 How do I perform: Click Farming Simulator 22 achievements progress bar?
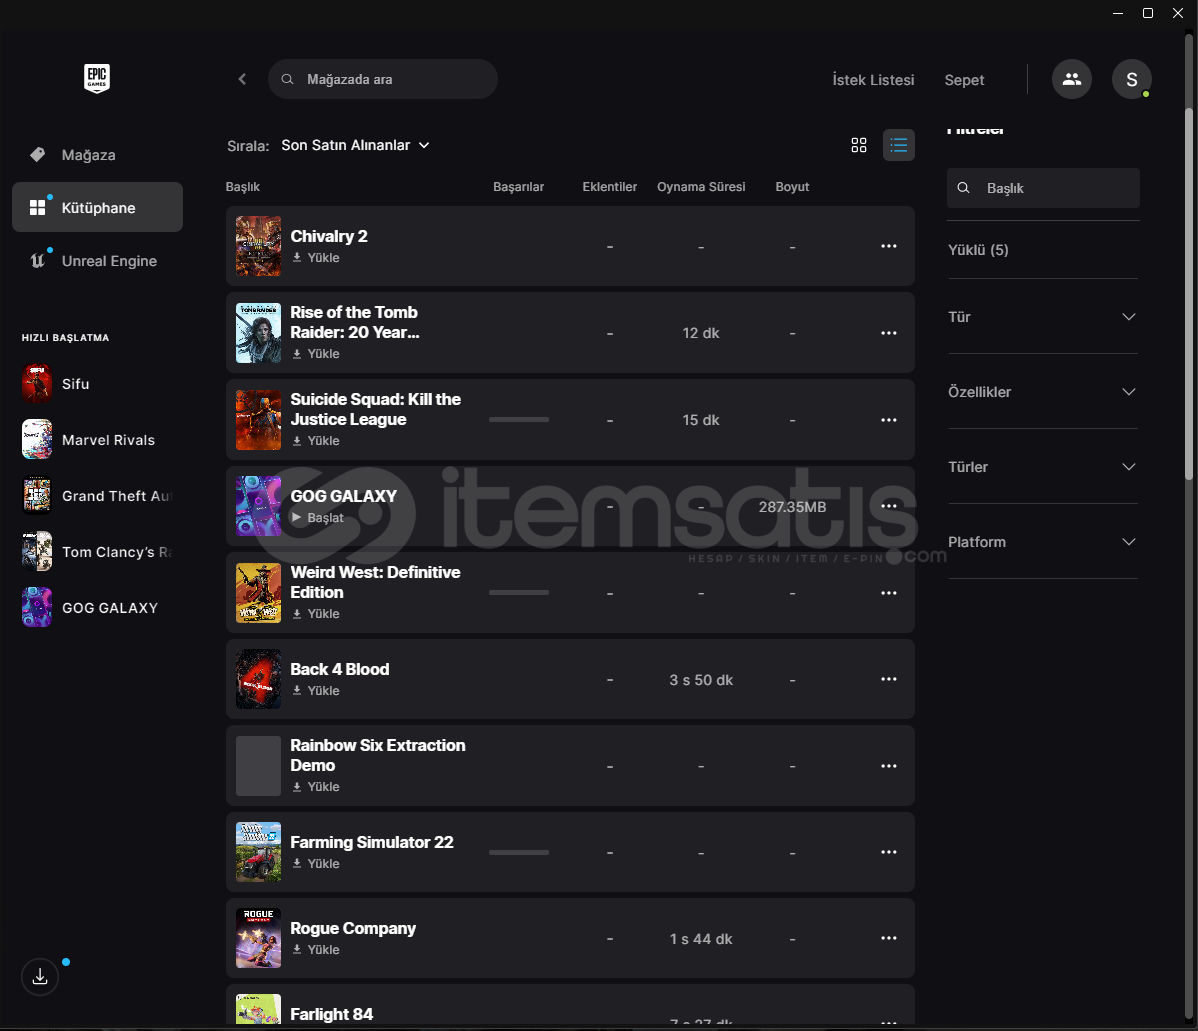coord(519,852)
